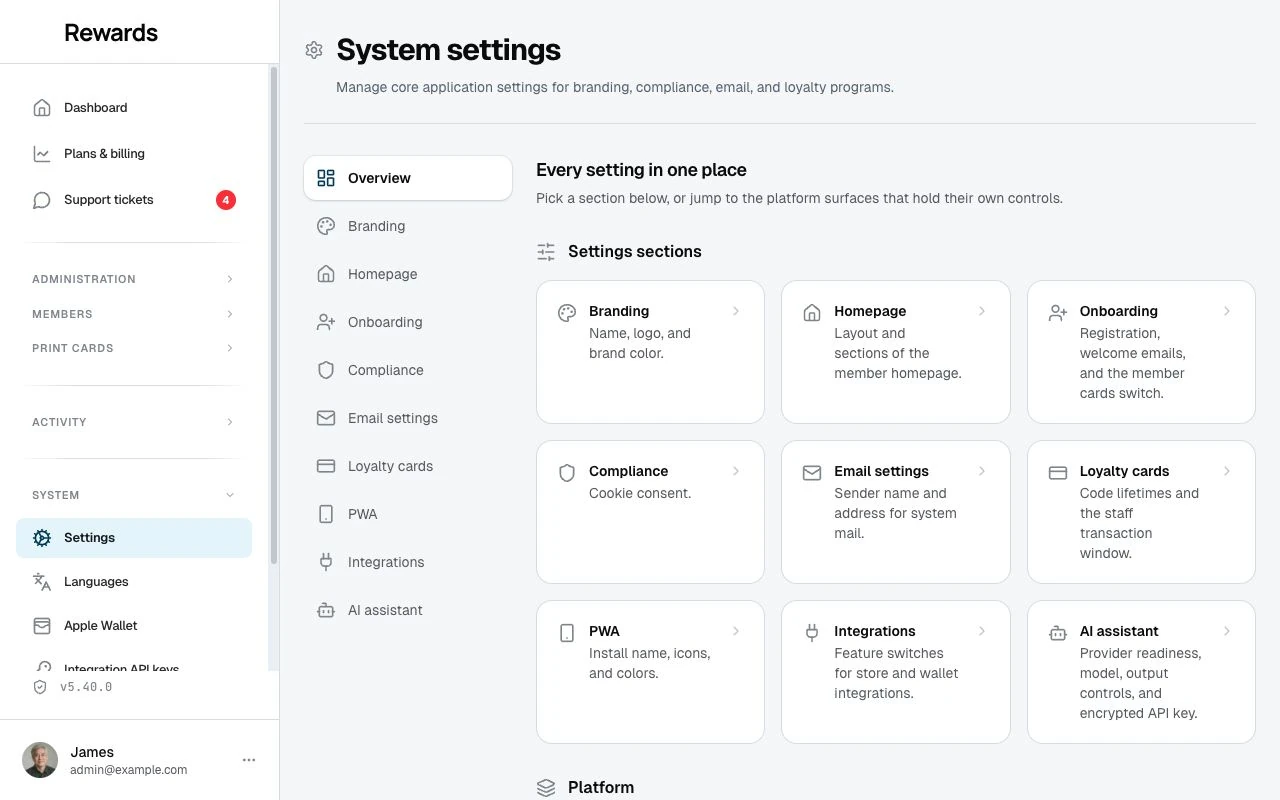Open the Loyalty cards settings card
Viewport: 1280px width, 800px height.
pyautogui.click(x=1141, y=512)
